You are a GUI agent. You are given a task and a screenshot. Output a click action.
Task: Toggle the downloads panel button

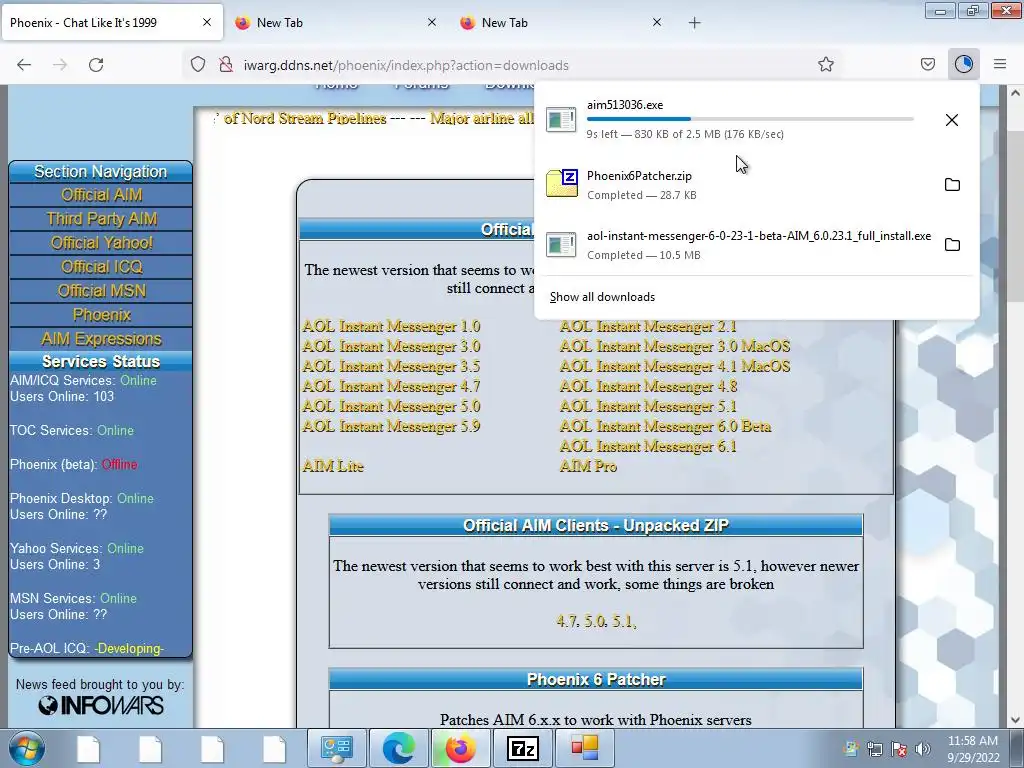tap(963, 64)
